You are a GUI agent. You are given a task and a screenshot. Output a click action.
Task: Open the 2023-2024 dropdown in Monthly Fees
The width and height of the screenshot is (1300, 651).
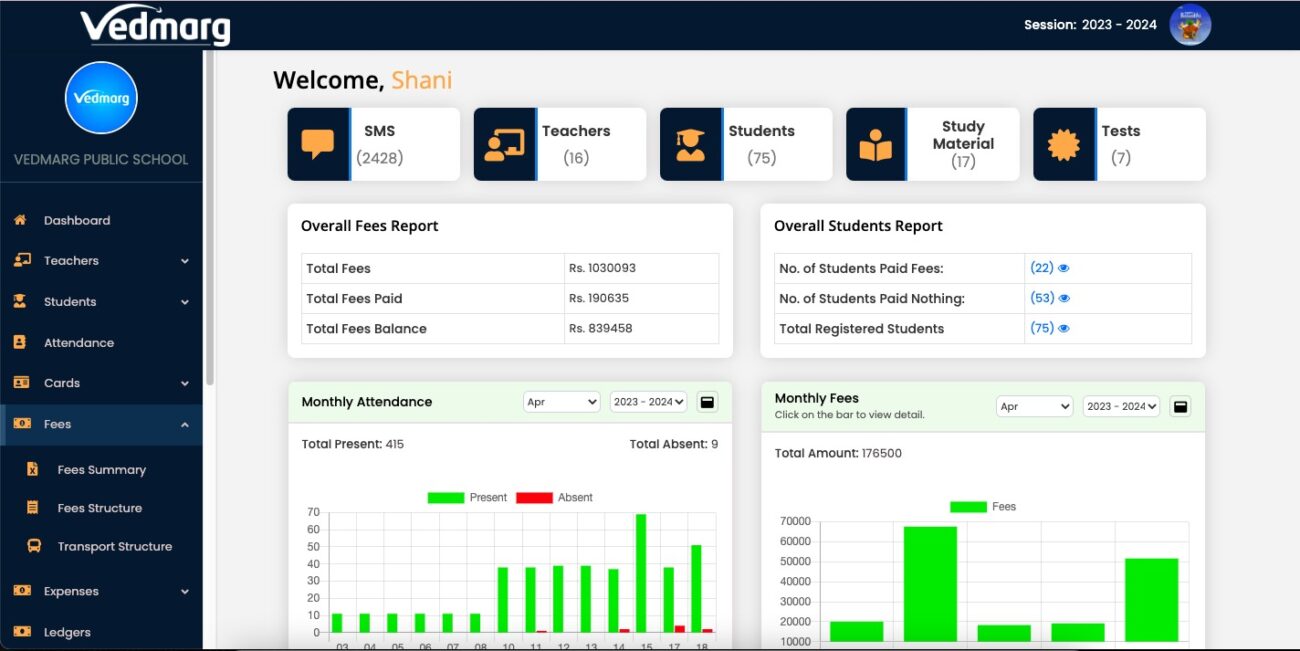coord(1120,405)
